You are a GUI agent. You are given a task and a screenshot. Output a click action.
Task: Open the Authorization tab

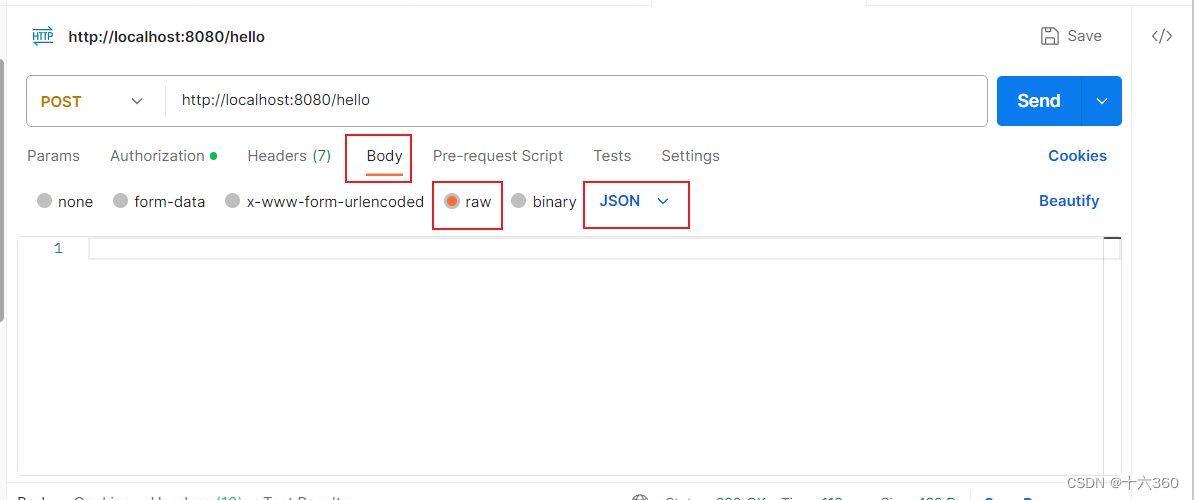164,156
